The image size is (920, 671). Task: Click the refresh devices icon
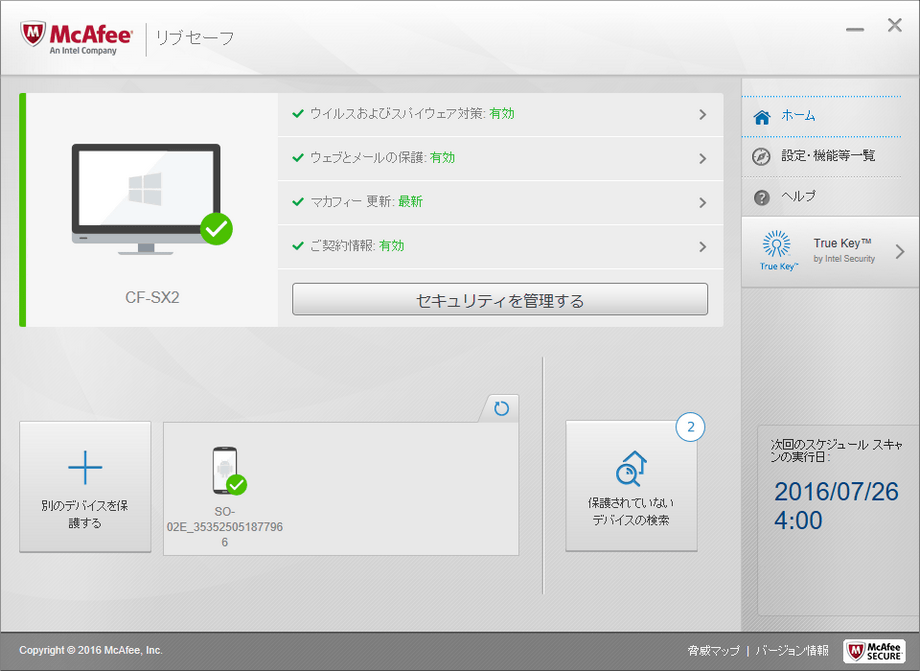click(x=501, y=408)
